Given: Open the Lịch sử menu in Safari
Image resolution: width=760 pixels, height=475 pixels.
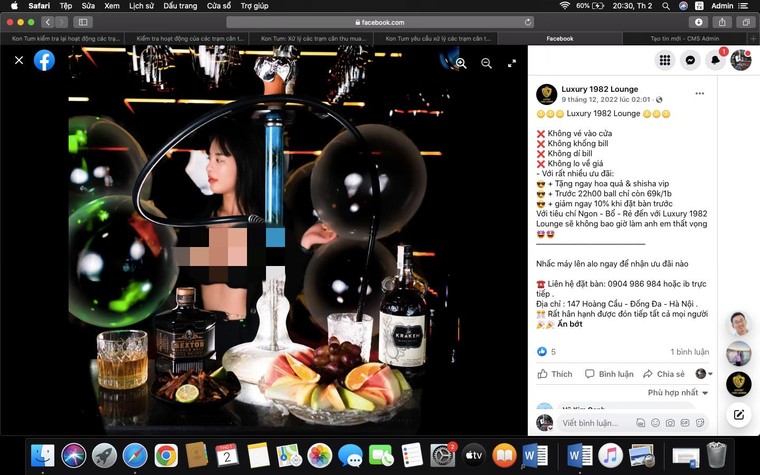Looking at the screenshot, I should click(141, 6).
